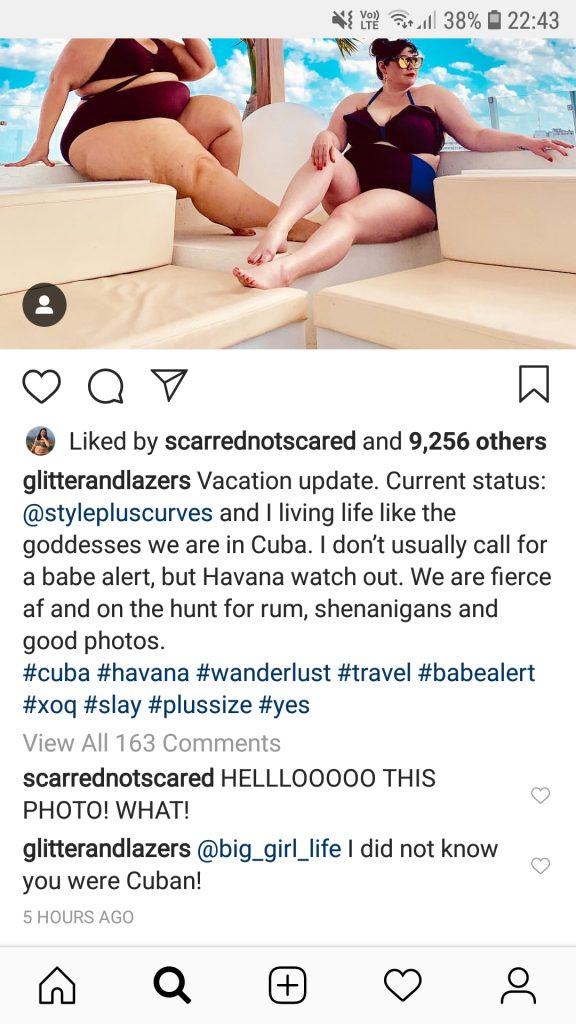Save the post with the bookmark icon
Image resolution: width=576 pixels, height=1024 pixels.
click(x=534, y=384)
